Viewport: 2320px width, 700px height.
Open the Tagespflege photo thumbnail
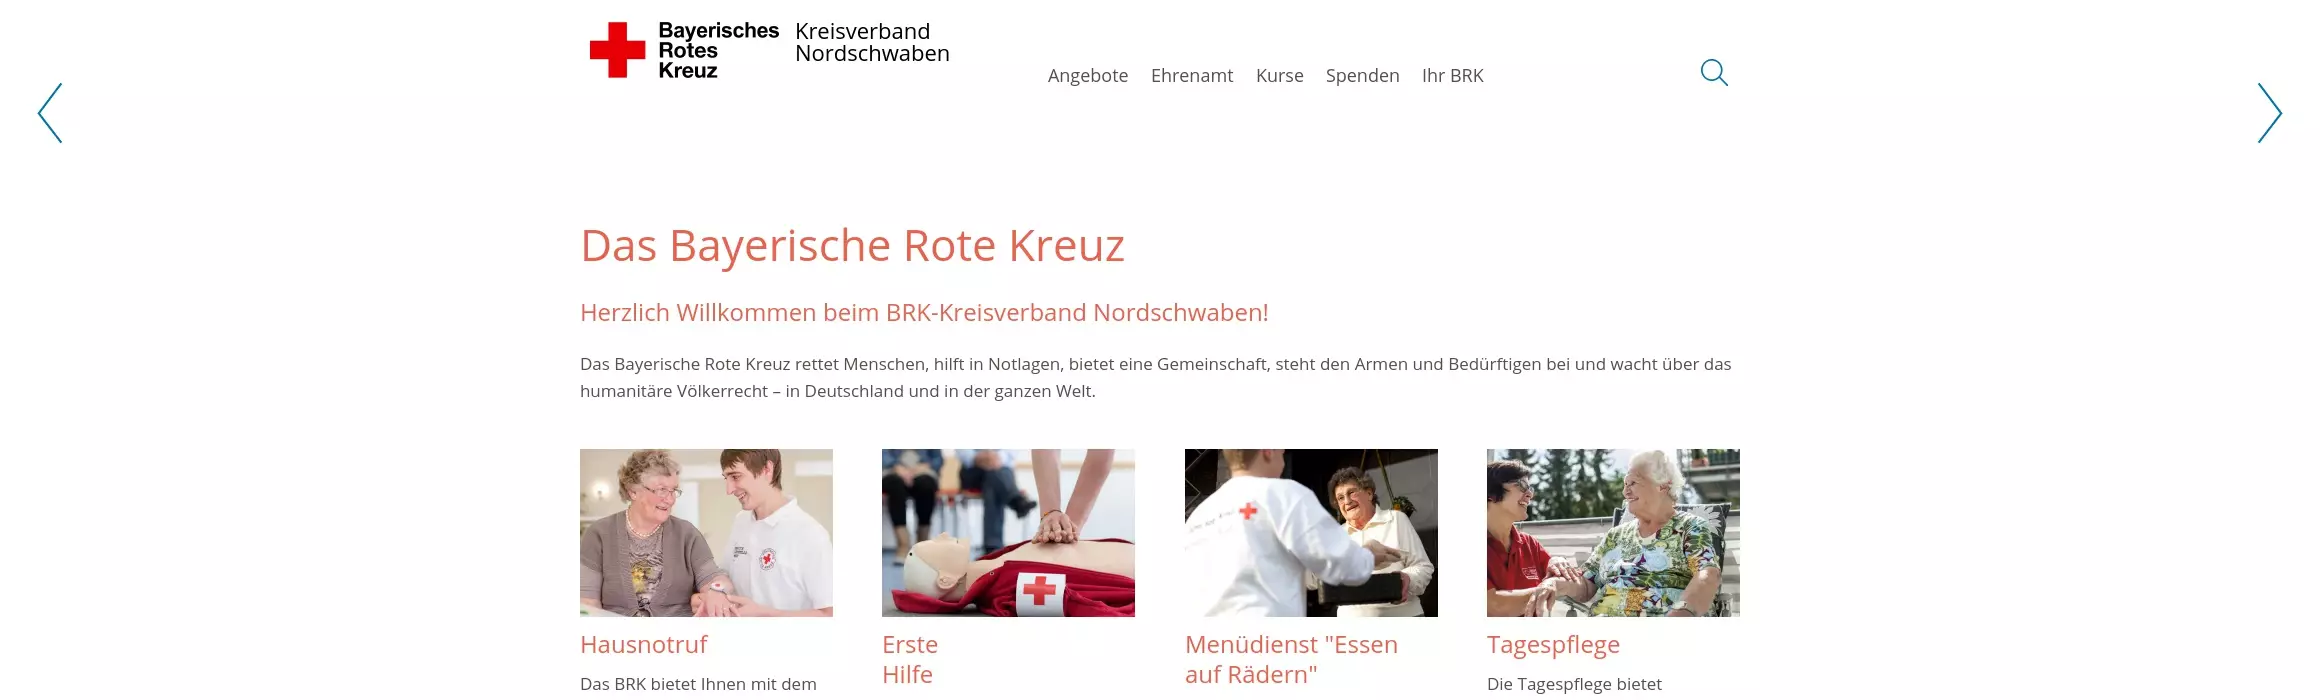[x=1613, y=533]
